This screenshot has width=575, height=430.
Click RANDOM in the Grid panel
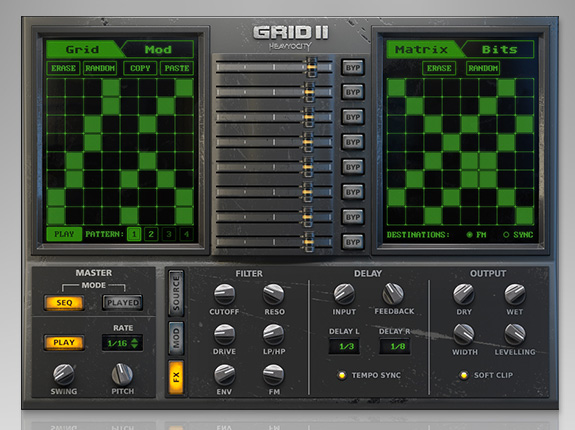point(100,68)
